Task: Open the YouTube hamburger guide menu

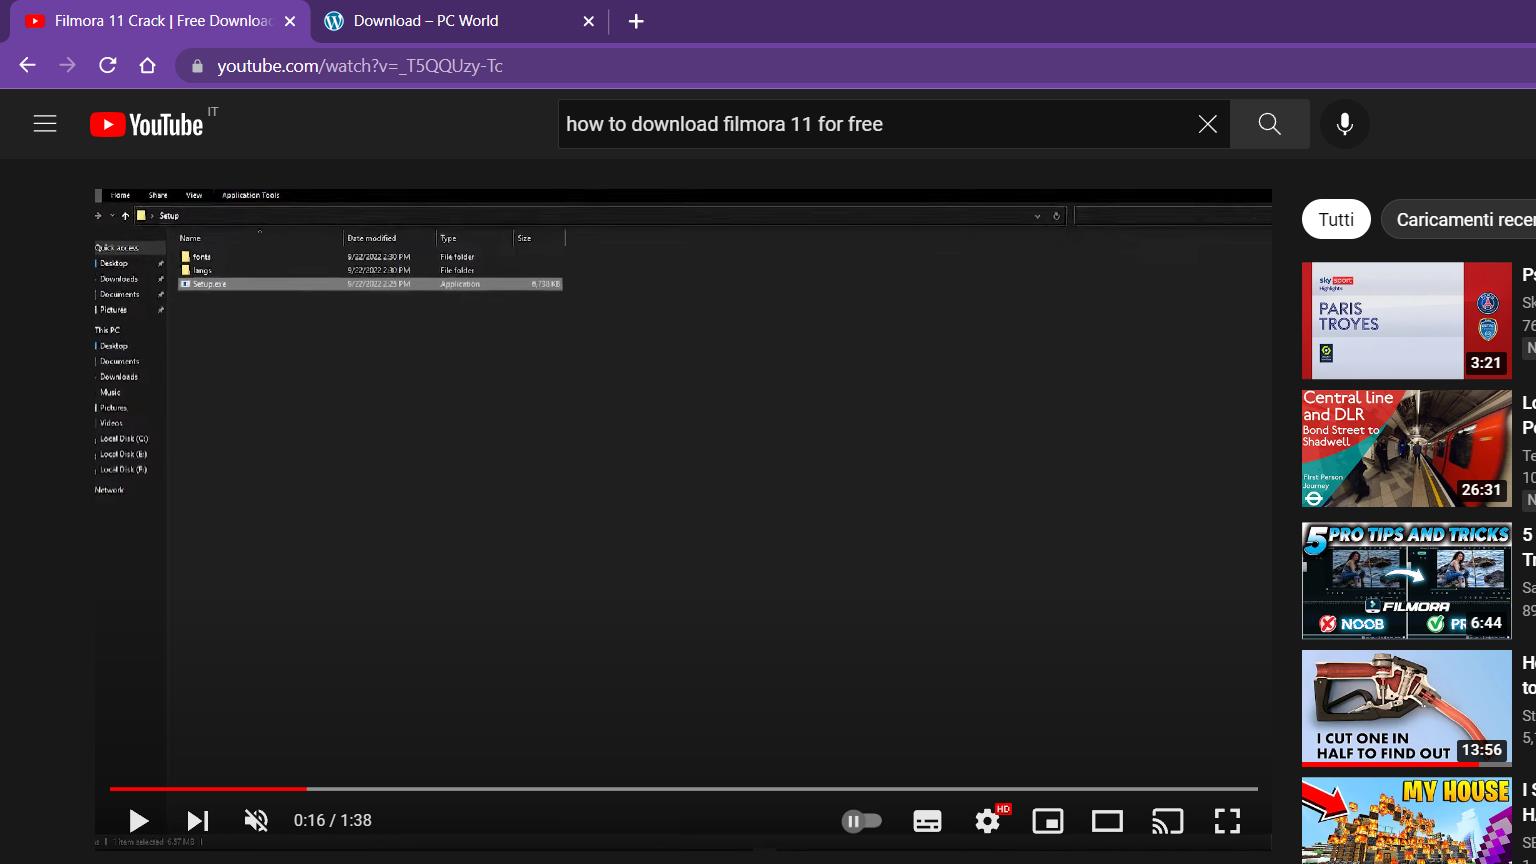Action: point(45,124)
